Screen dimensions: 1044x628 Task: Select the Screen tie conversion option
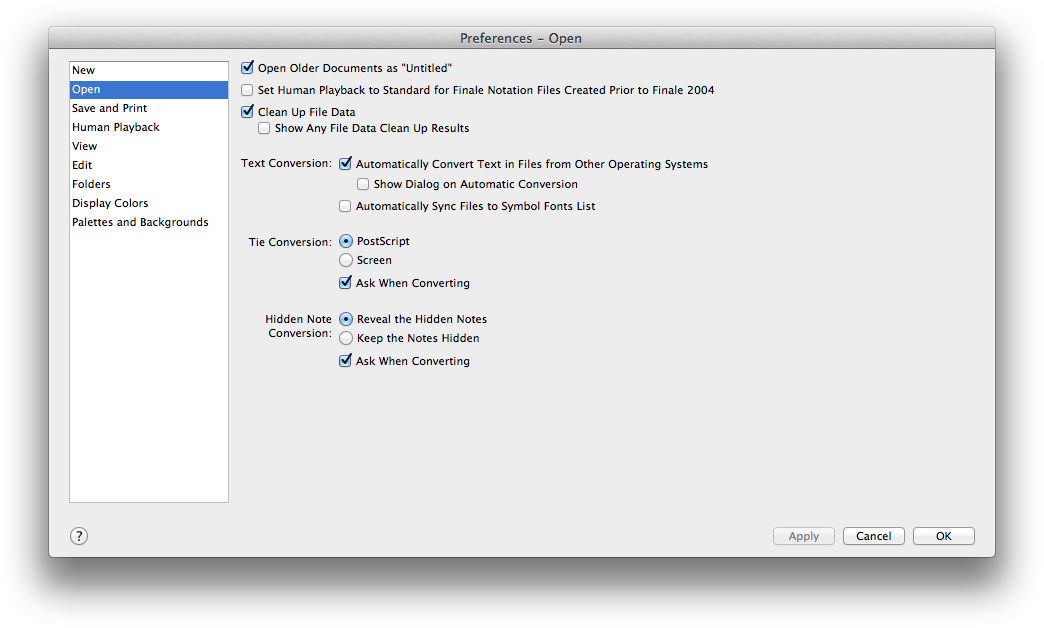tap(345, 260)
